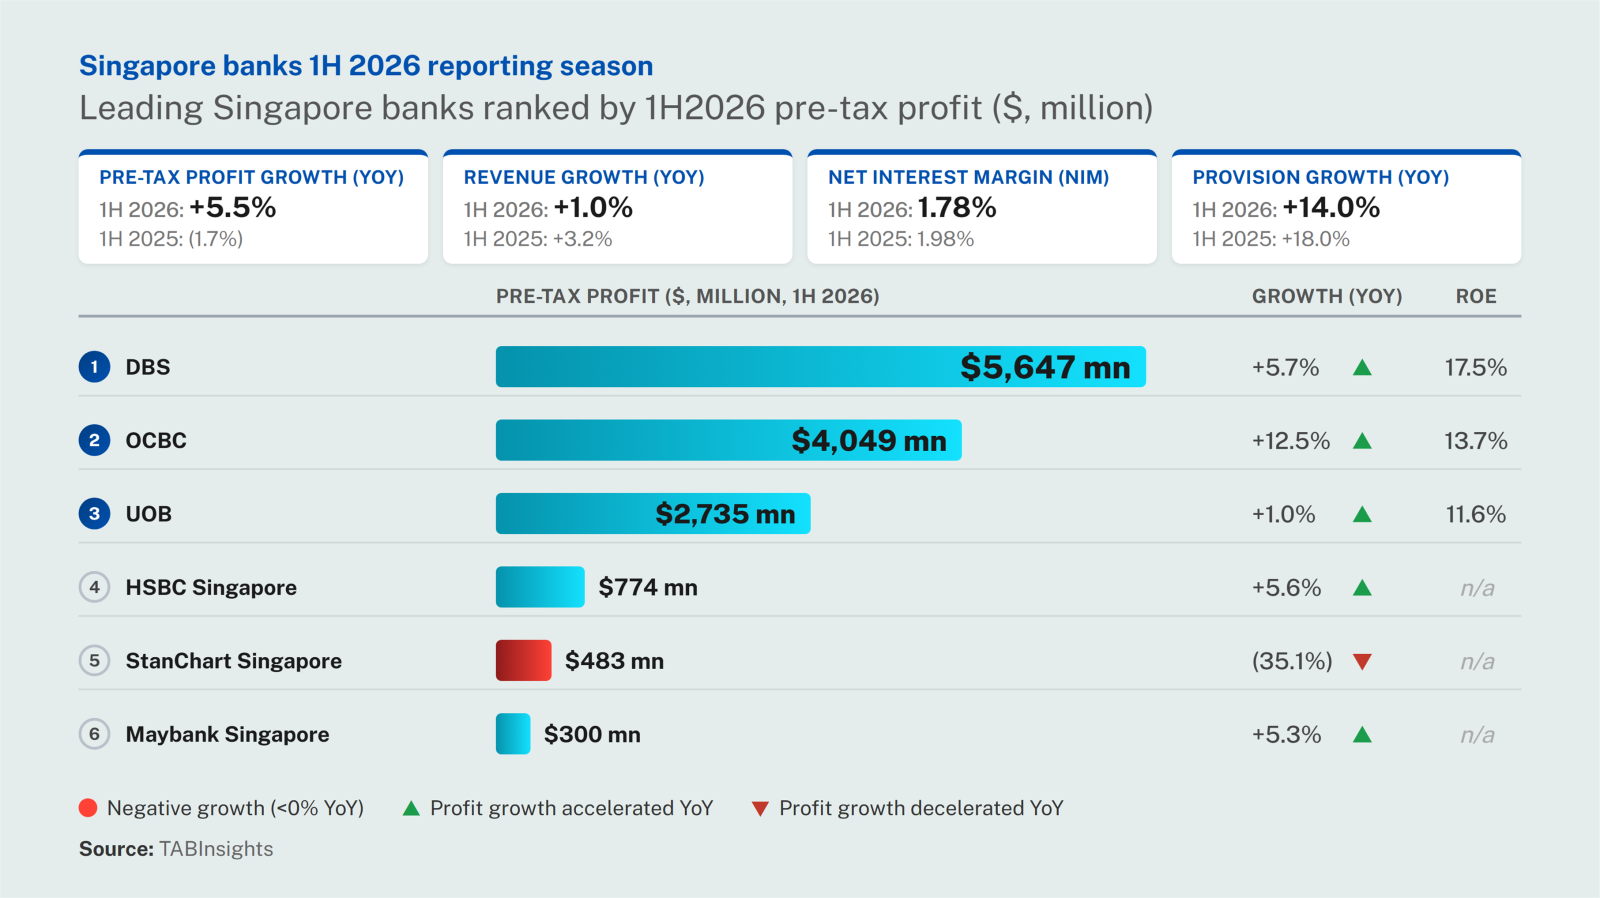Screen dimensions: 1600x898
Task: Click the "NET INTEREST MARGIN (NIM)" card heading
Action: [x=969, y=177]
